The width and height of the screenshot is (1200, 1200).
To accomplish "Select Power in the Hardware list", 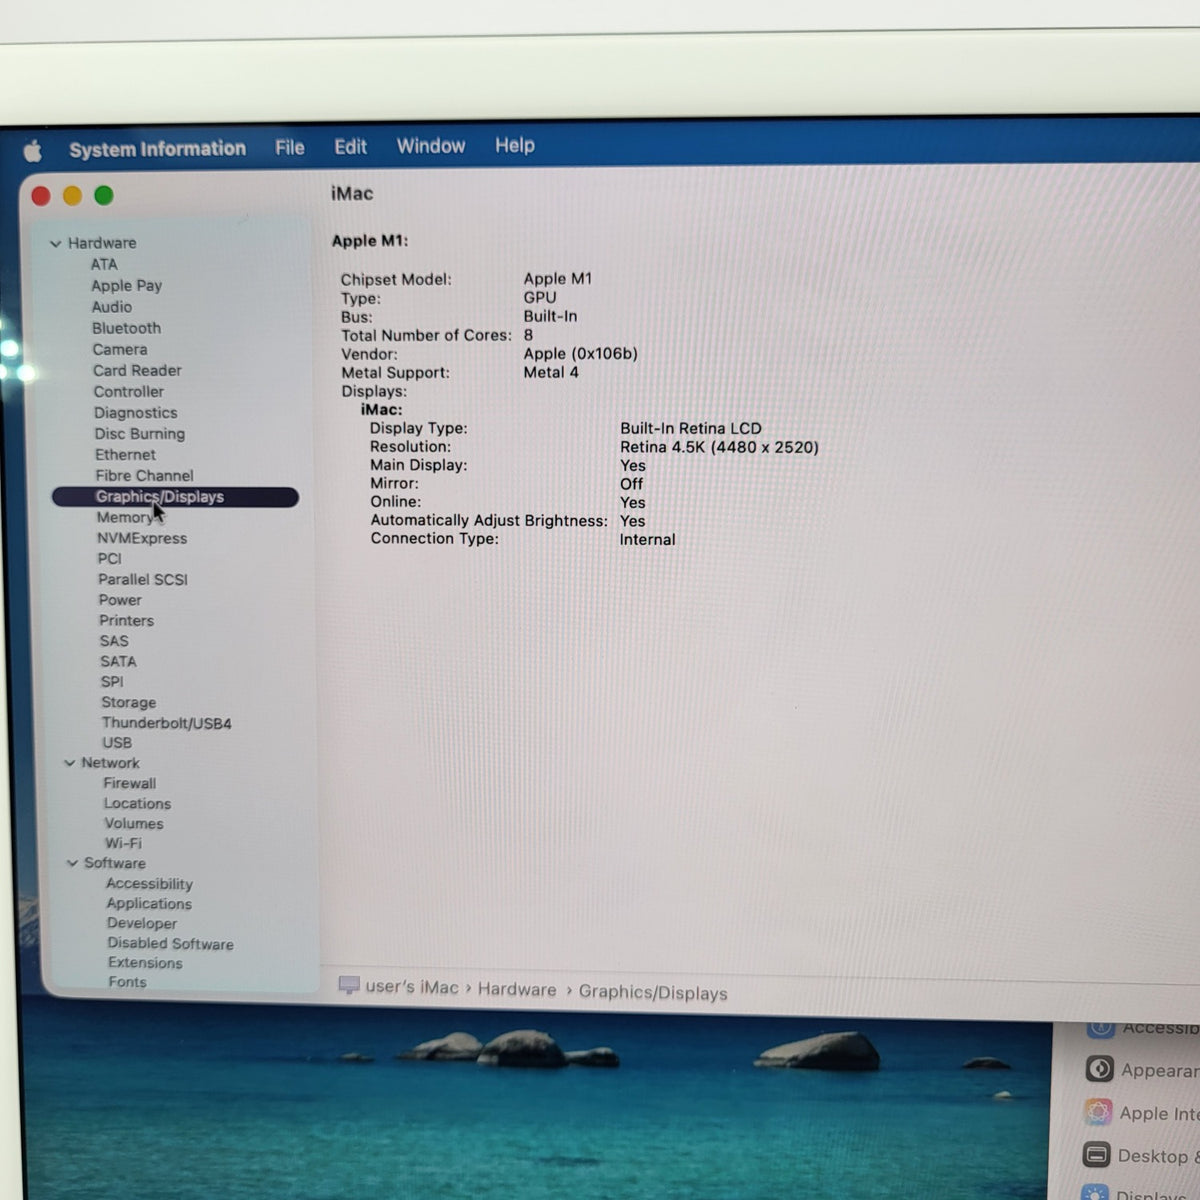I will click(x=120, y=600).
